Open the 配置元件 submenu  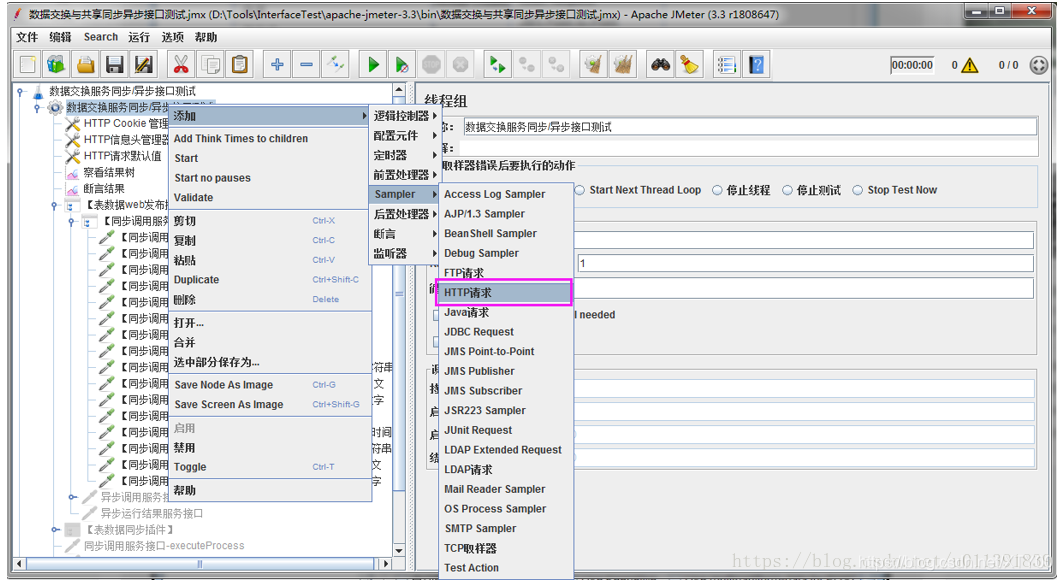click(405, 136)
